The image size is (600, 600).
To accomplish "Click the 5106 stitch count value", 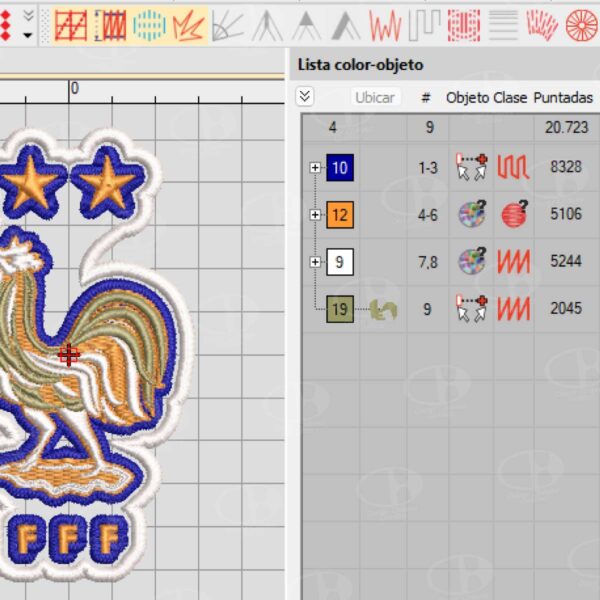I will point(566,214).
